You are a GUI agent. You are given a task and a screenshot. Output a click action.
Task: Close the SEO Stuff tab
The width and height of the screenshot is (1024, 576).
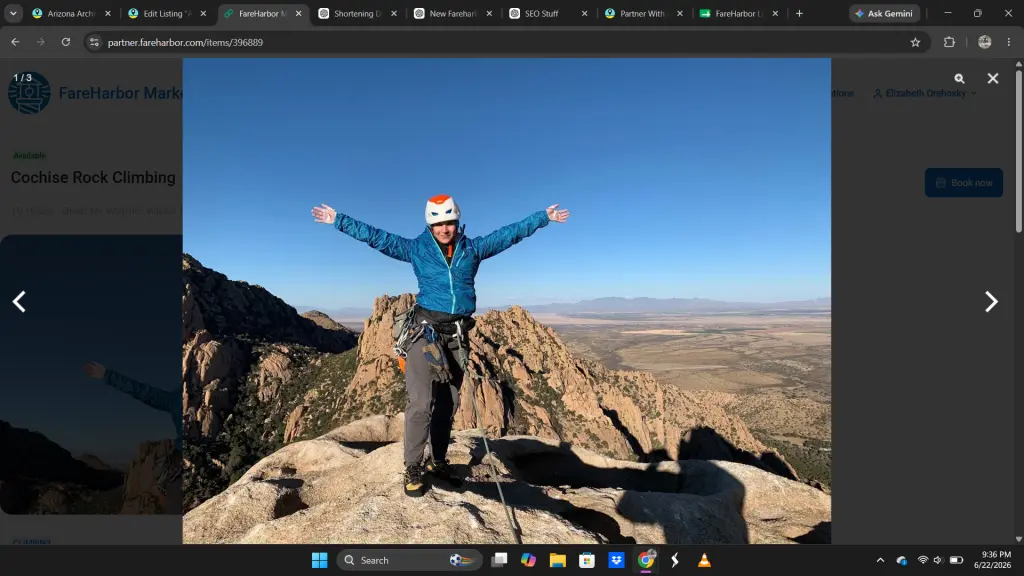(x=584, y=13)
